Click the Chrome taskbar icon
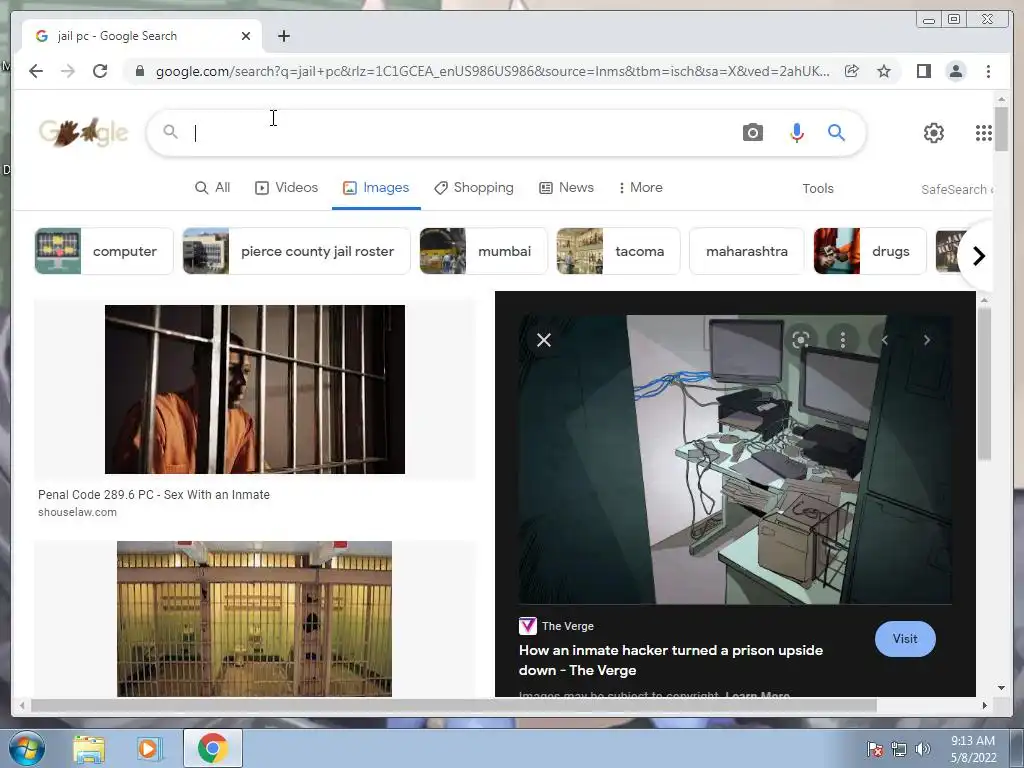 213,748
